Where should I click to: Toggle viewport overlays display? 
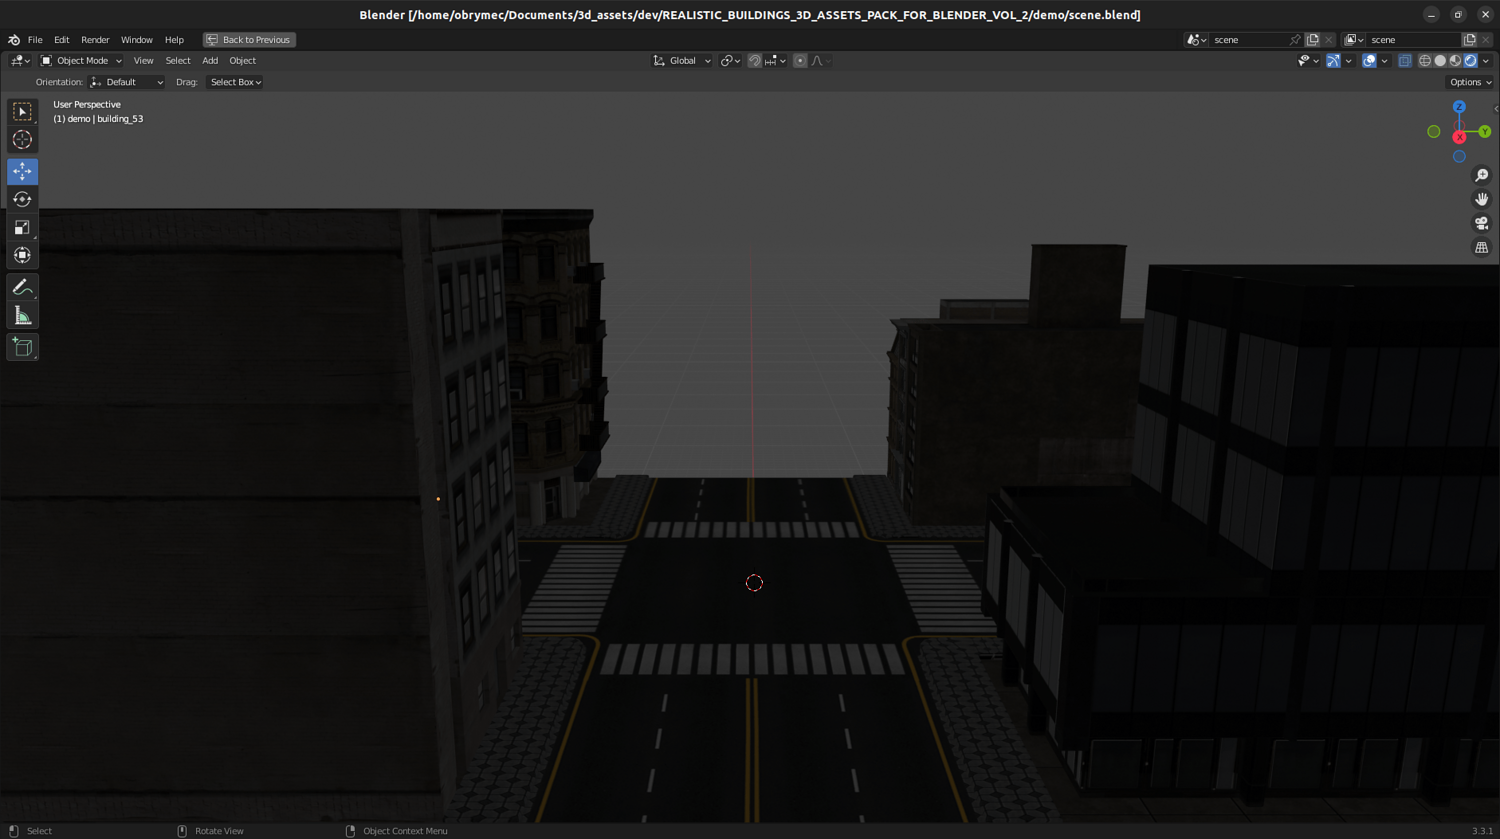point(1369,61)
